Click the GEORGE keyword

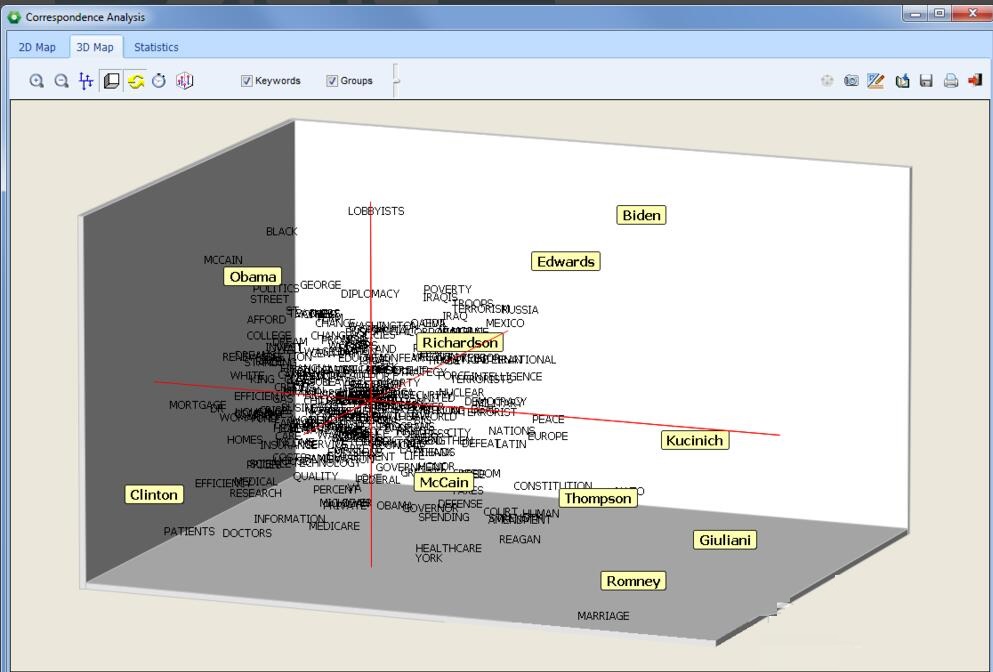[320, 285]
